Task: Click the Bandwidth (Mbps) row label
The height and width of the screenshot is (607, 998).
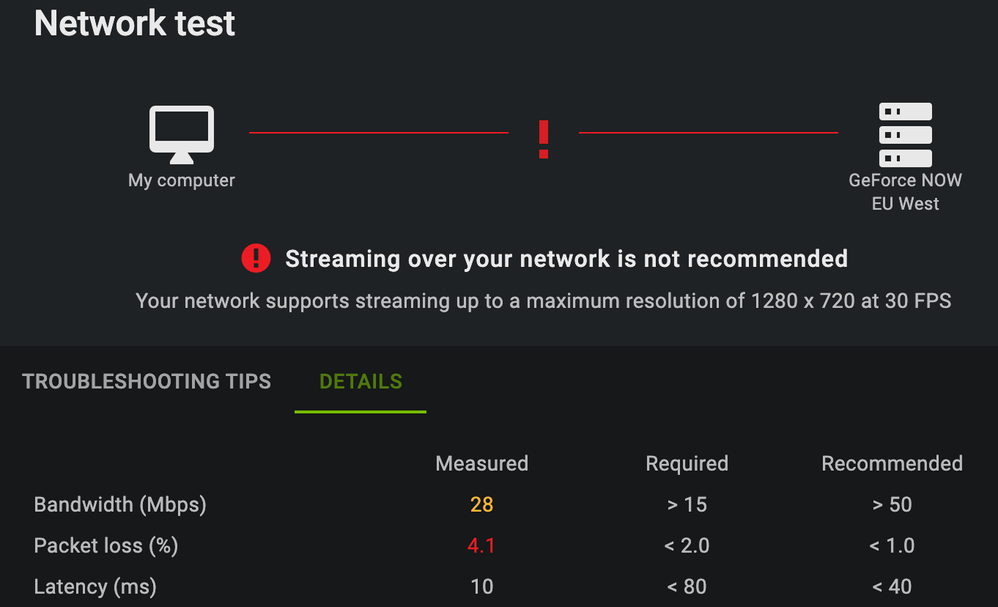Action: tap(120, 504)
